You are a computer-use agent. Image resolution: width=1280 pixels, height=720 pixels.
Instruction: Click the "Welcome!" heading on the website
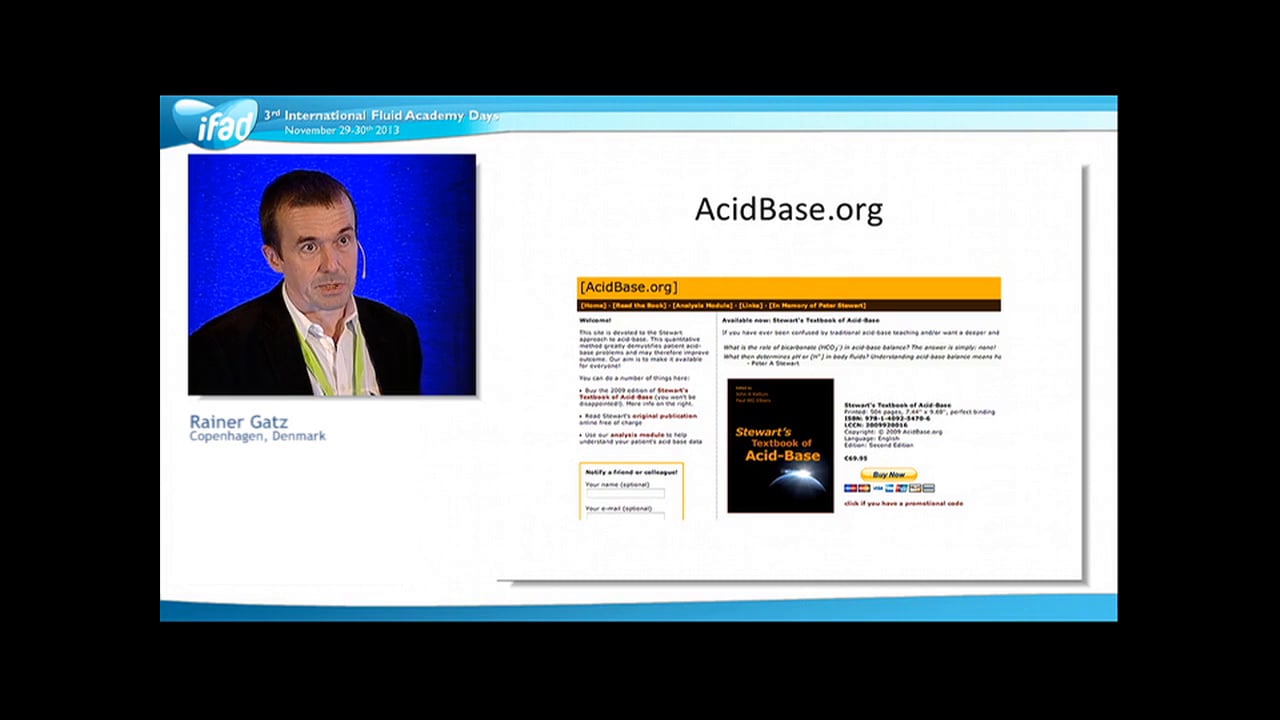pos(594,320)
